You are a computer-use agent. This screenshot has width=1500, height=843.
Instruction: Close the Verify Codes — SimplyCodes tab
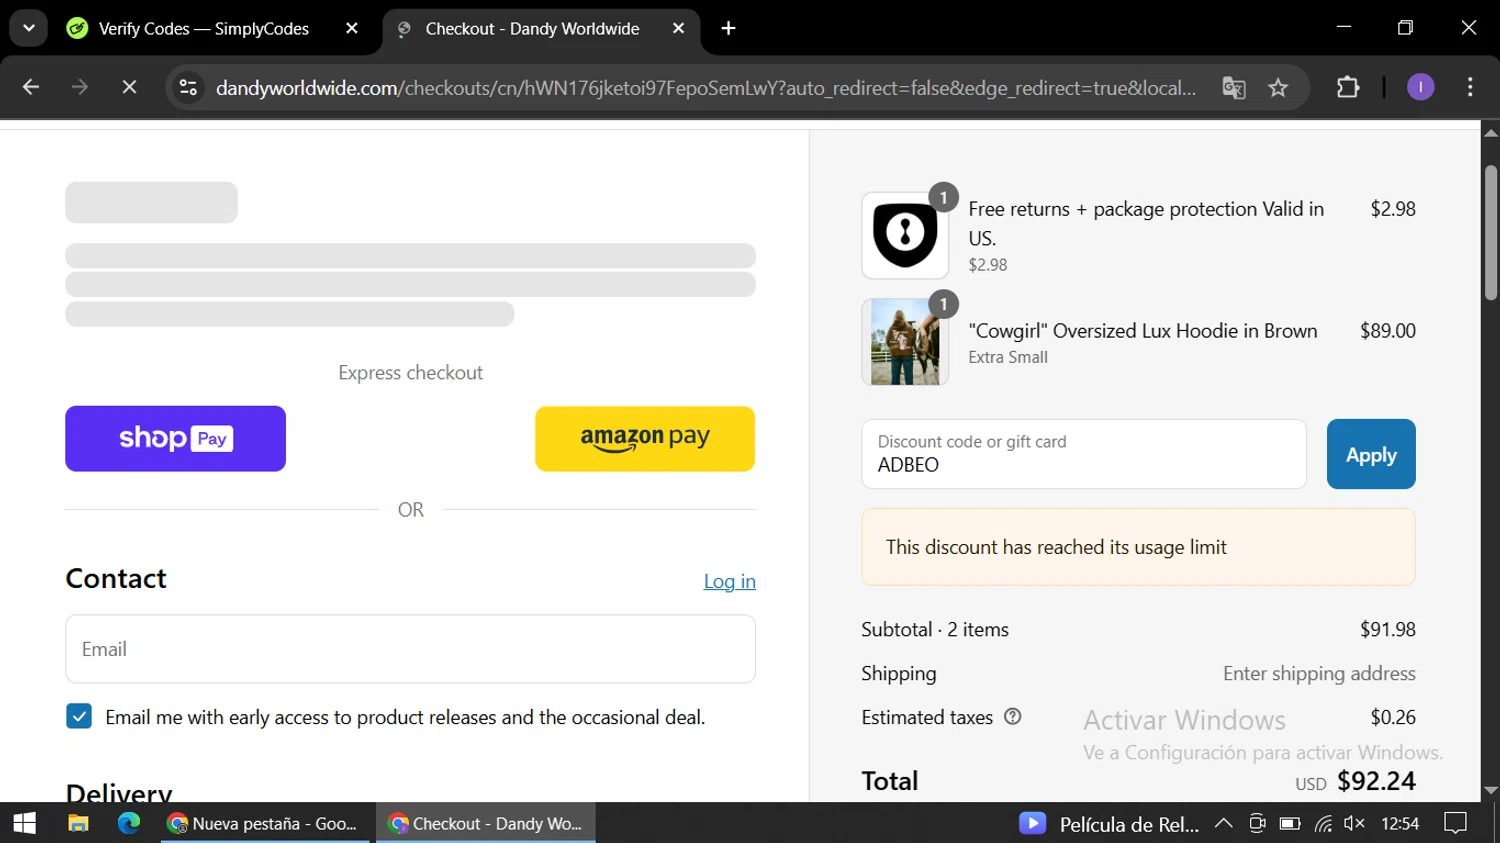point(351,29)
